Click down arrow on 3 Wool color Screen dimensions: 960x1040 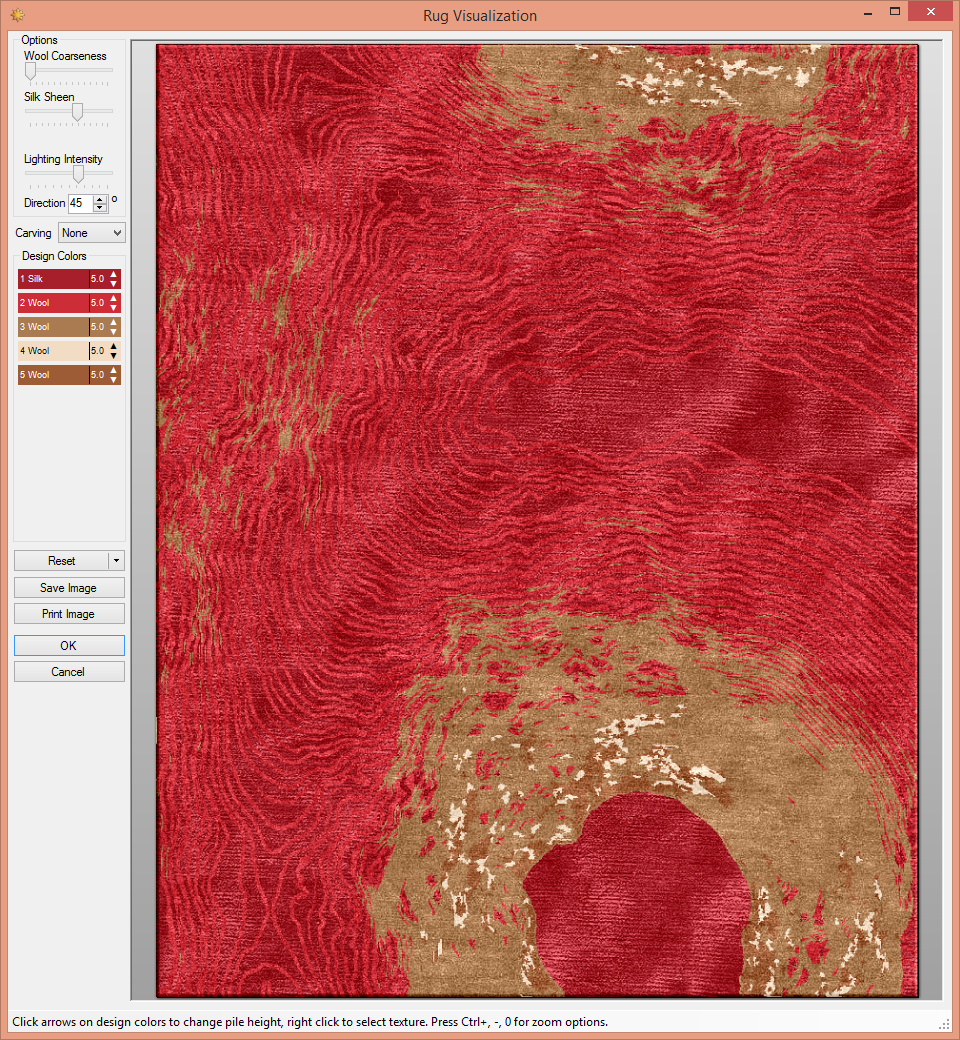pos(114,332)
